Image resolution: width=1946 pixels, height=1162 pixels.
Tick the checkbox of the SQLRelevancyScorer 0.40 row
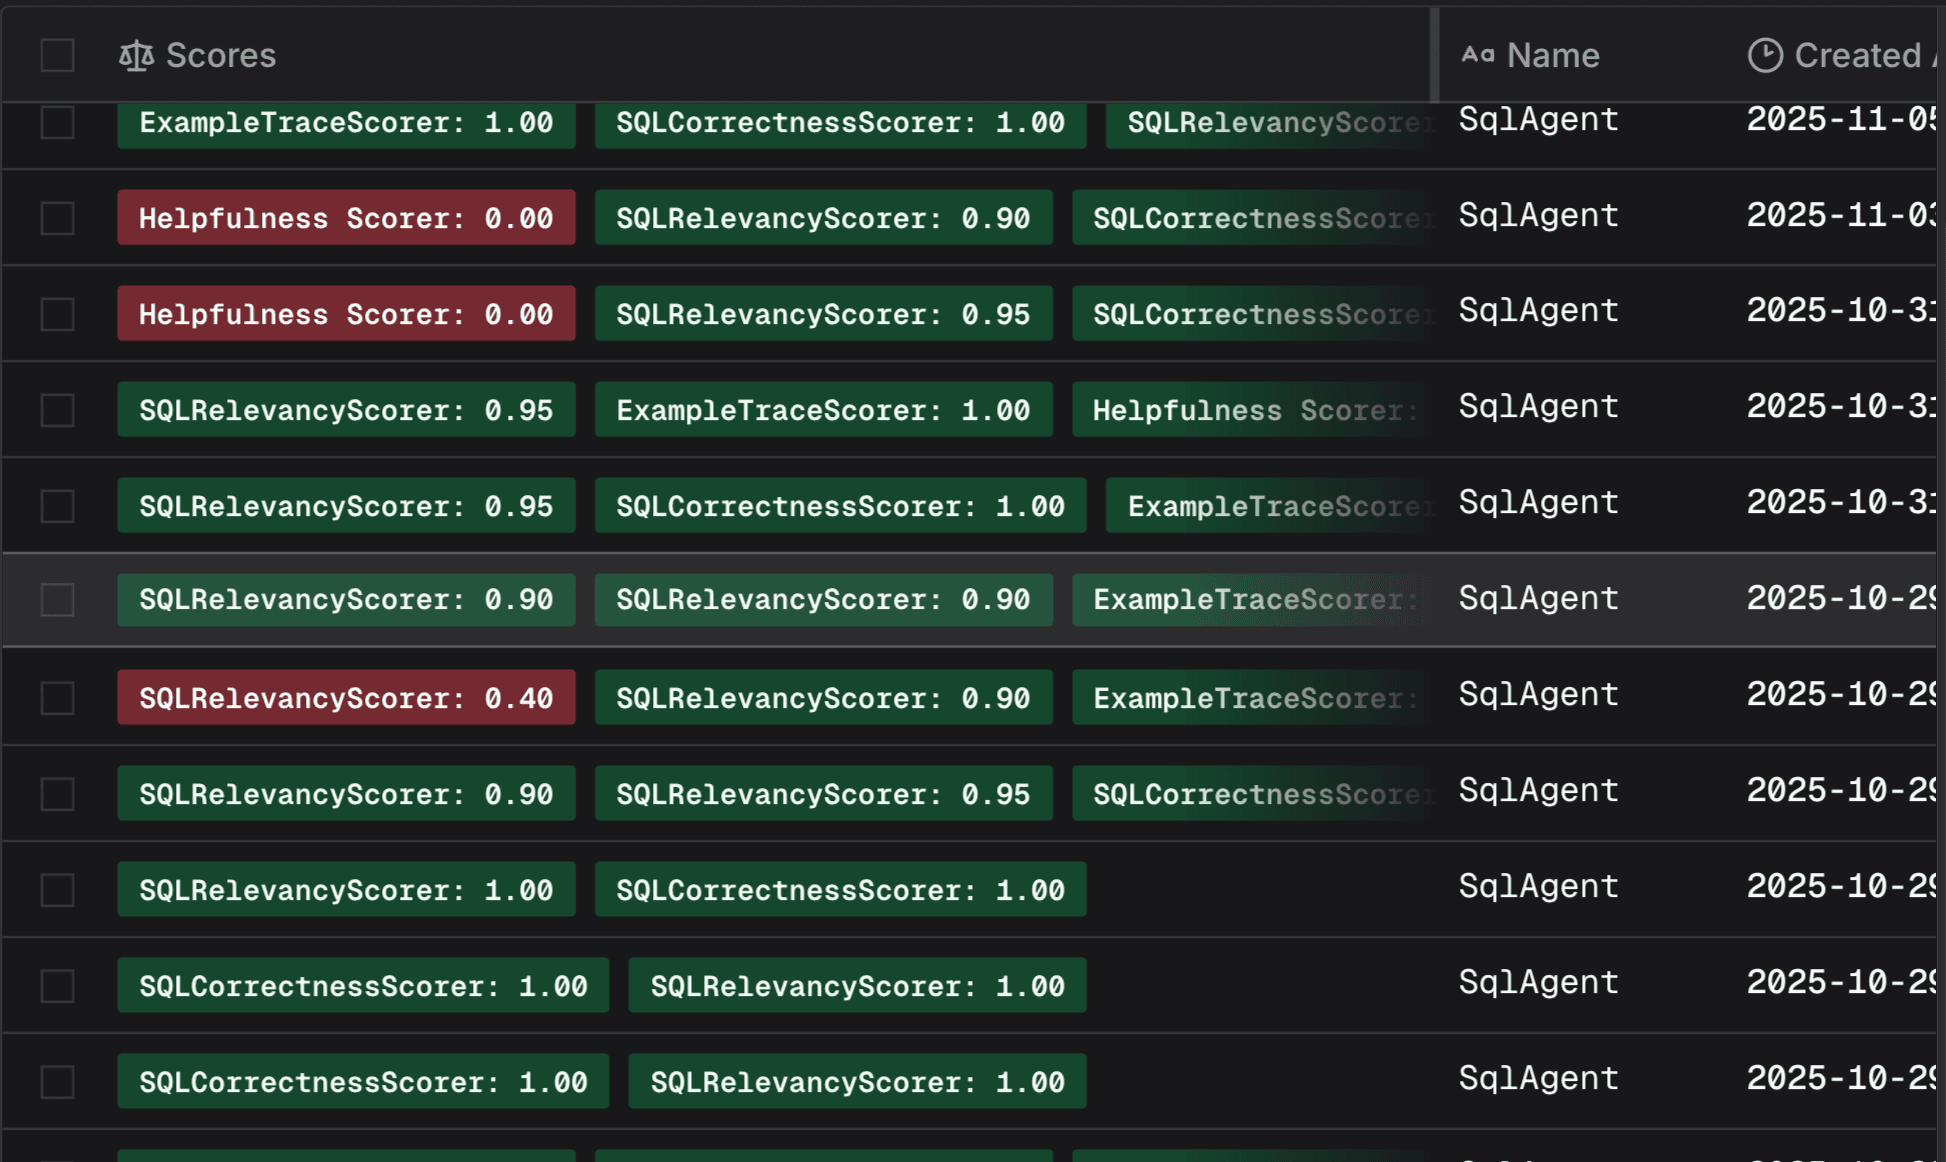pyautogui.click(x=58, y=698)
